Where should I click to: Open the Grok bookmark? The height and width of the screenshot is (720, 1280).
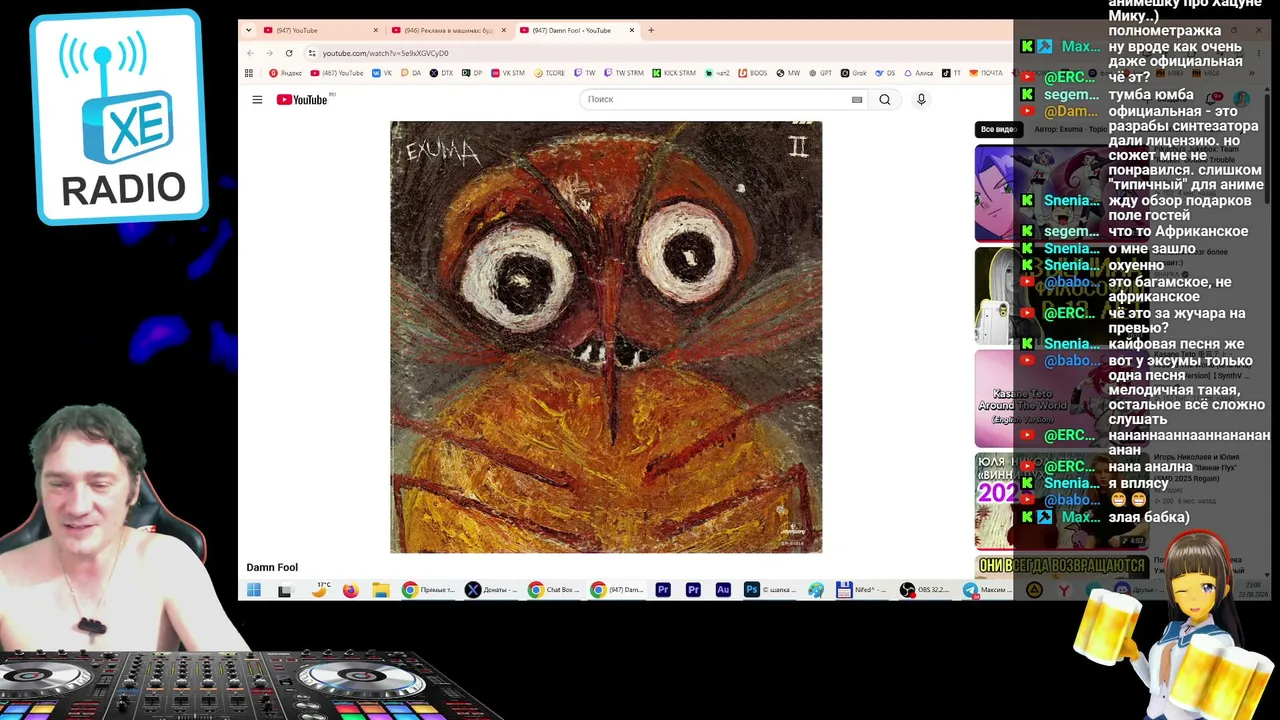[x=853, y=73]
